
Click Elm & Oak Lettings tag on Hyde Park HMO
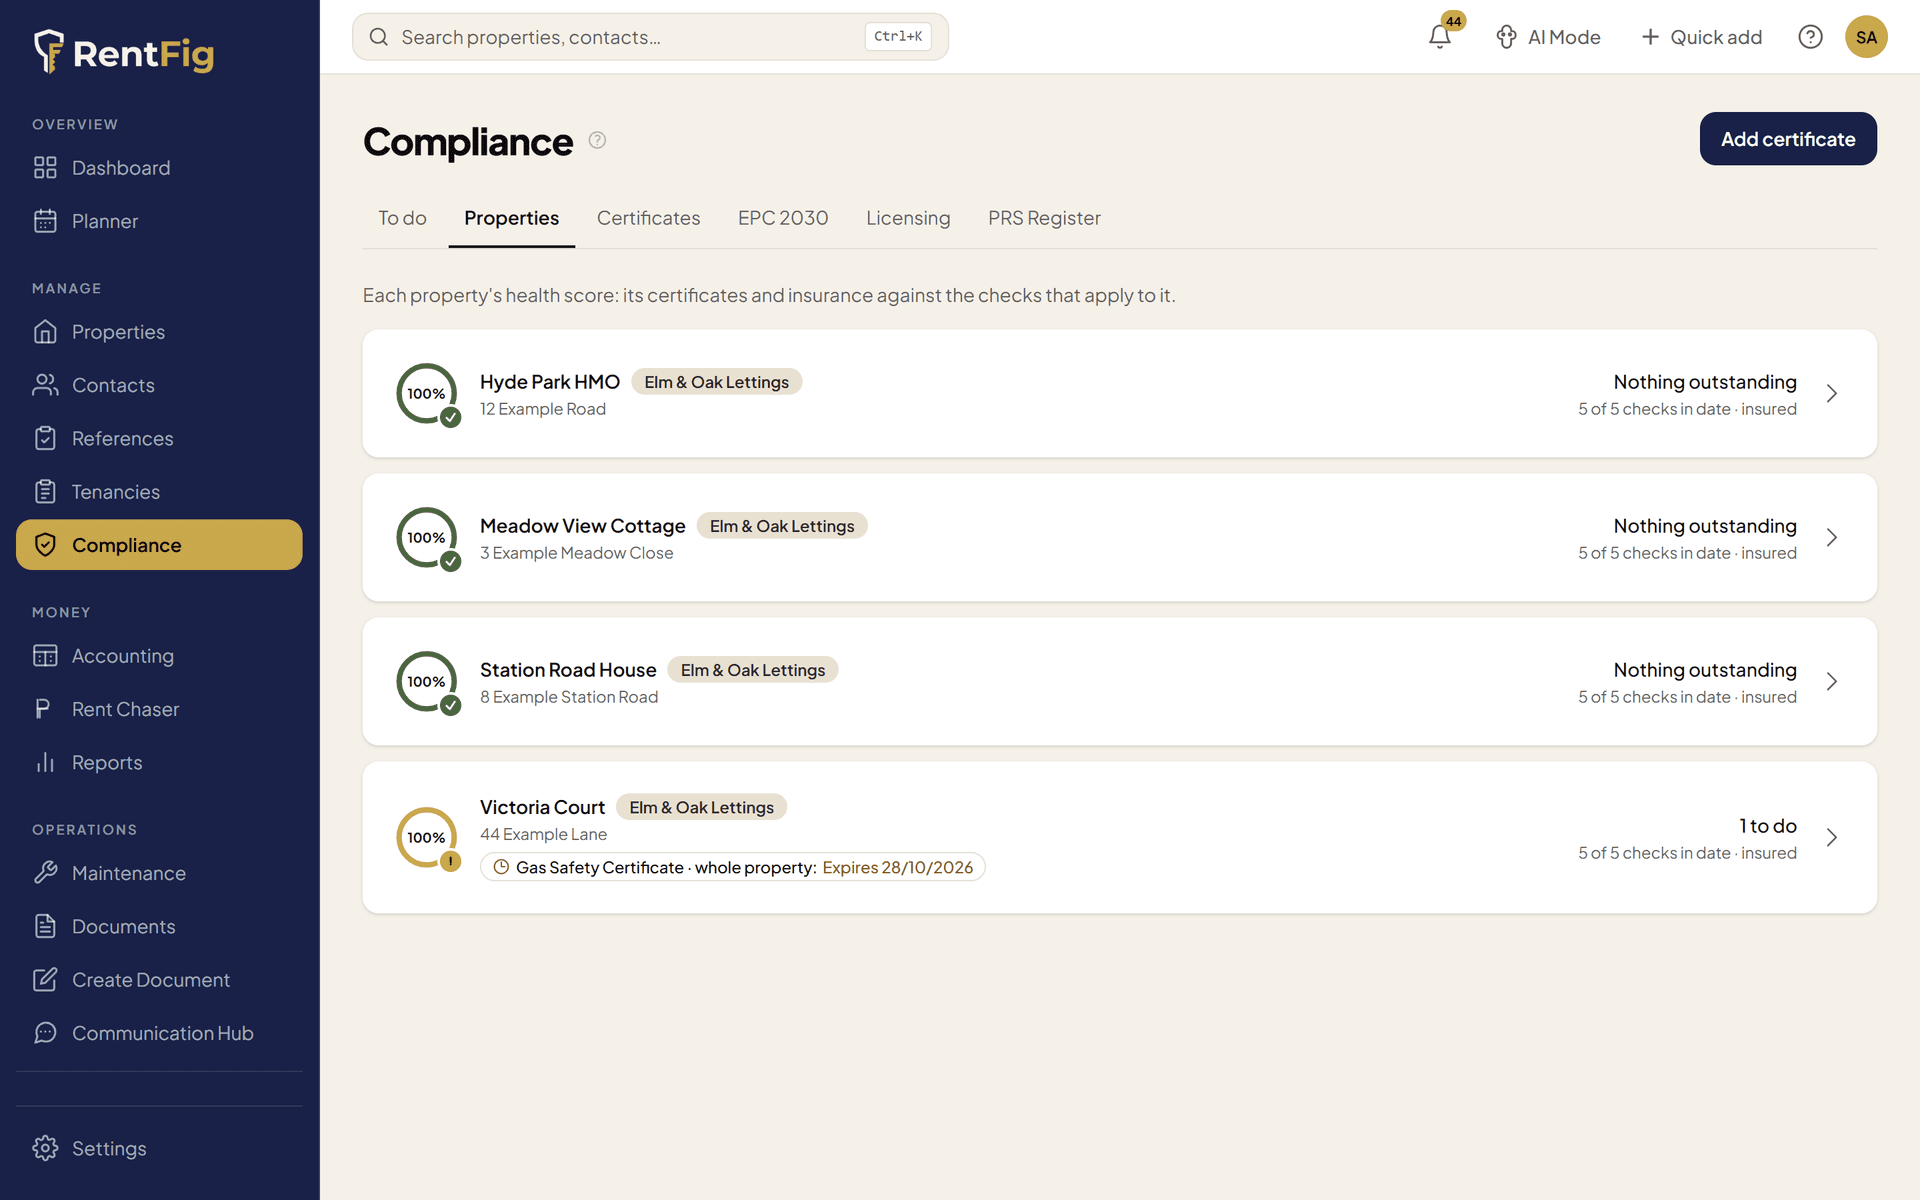point(716,382)
